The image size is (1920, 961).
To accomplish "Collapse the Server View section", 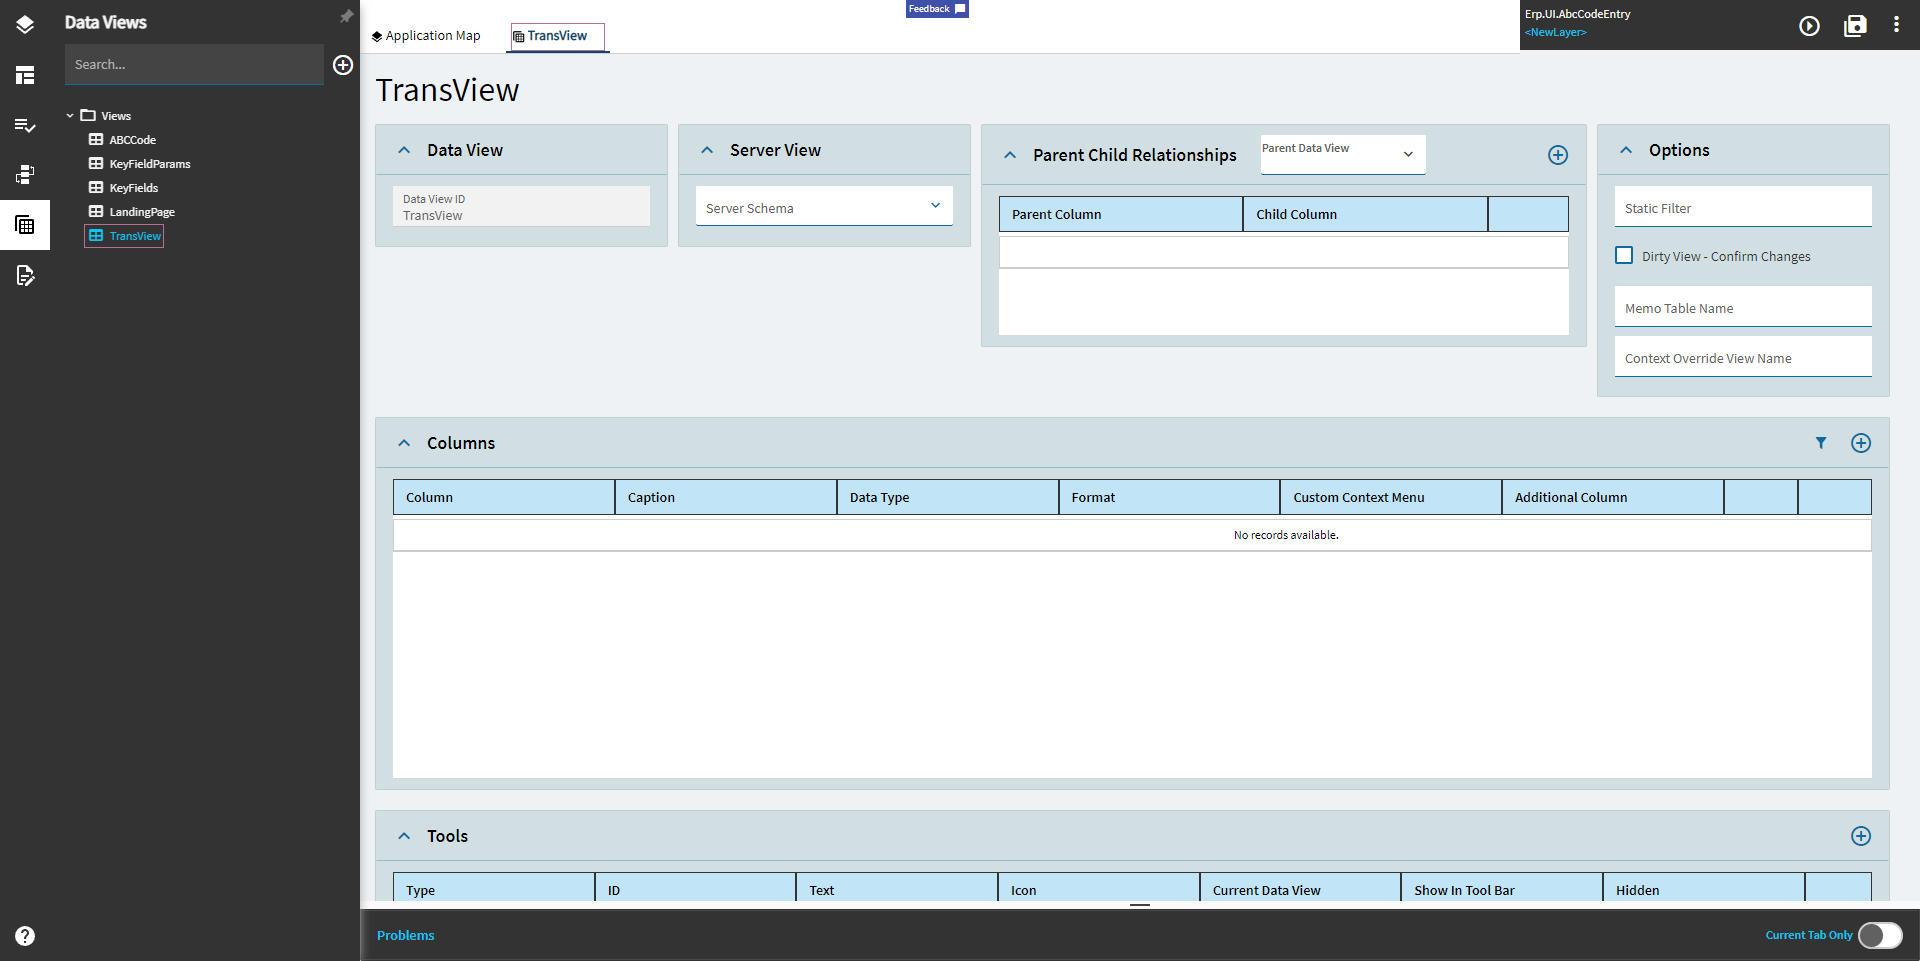I will click(x=707, y=150).
